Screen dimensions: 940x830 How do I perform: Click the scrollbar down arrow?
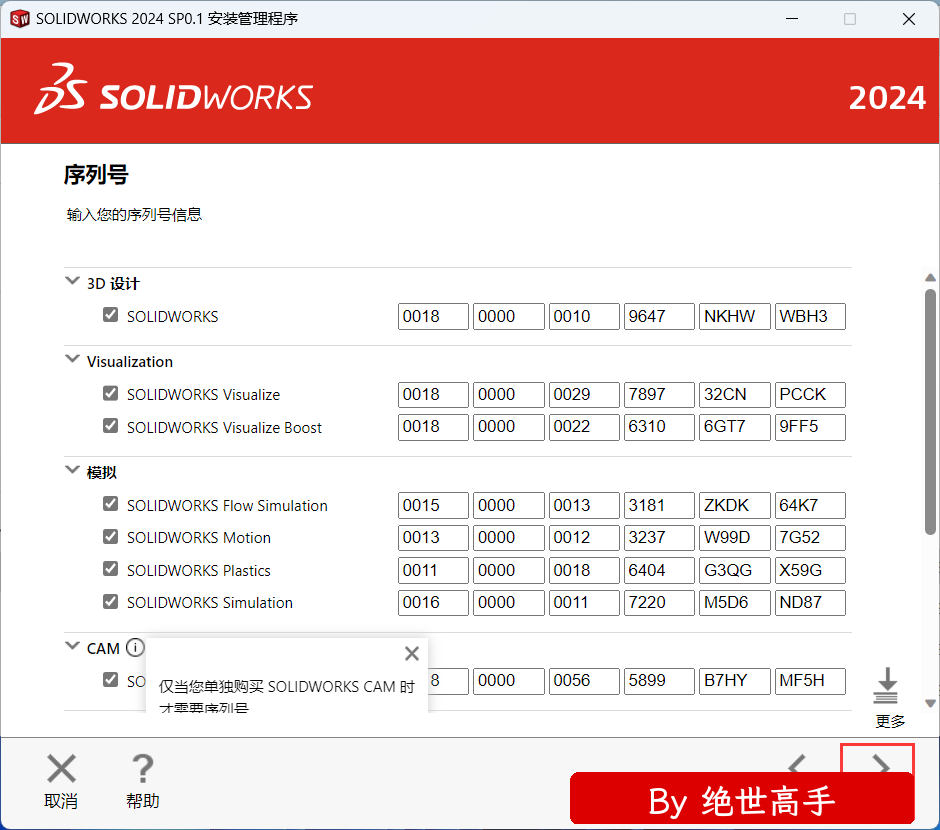click(930, 704)
